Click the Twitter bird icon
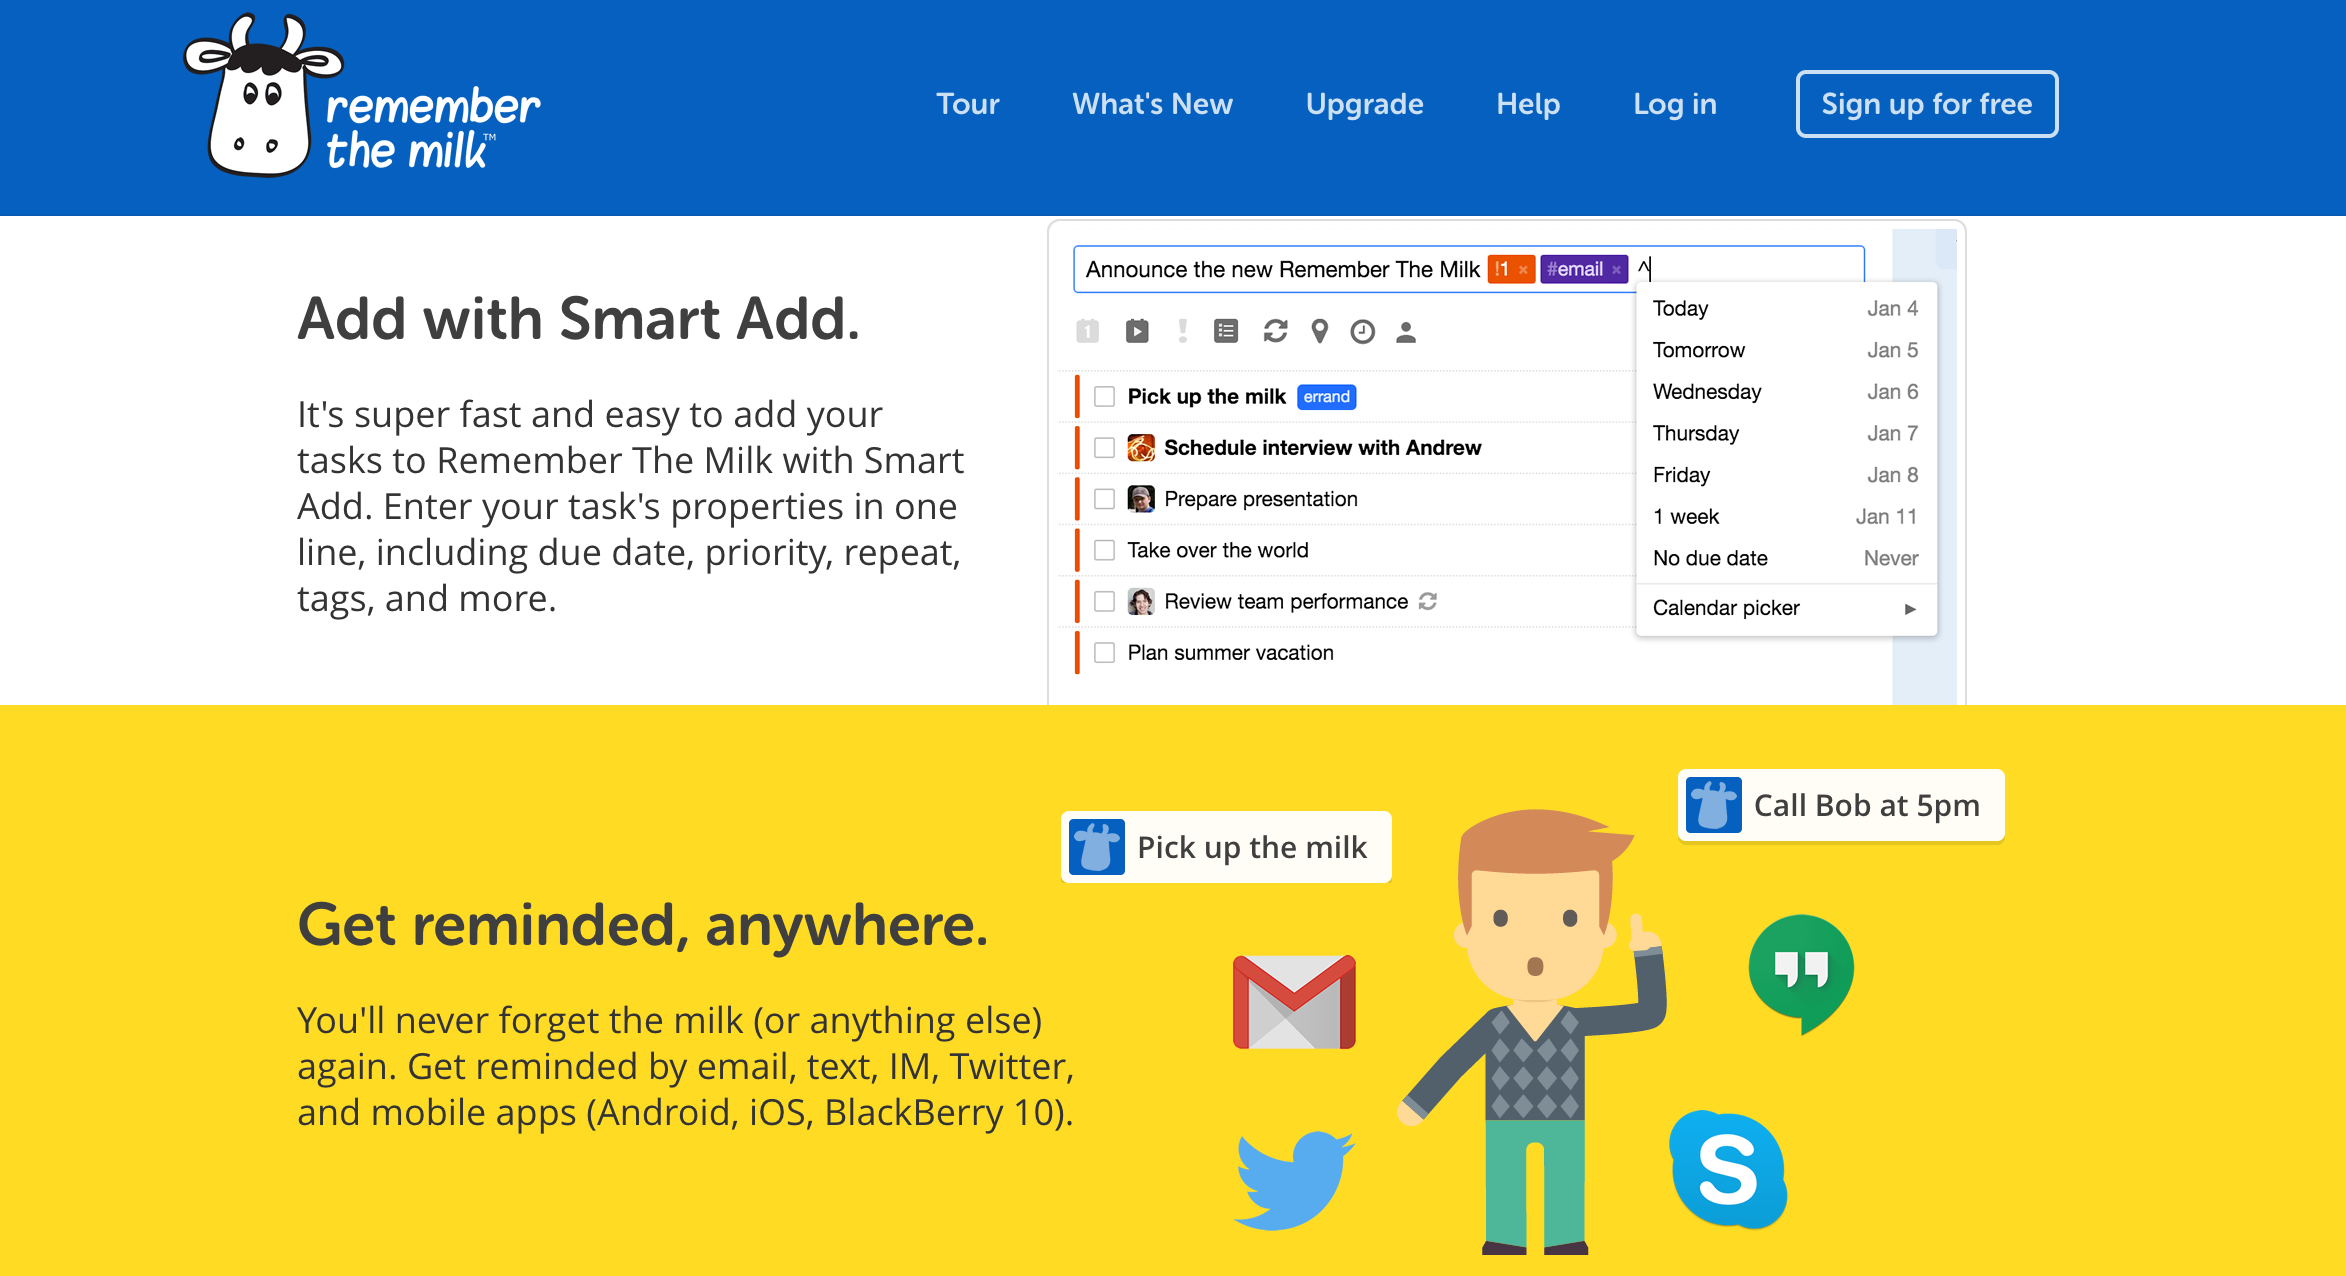This screenshot has width=2346, height=1276. tap(1294, 1180)
